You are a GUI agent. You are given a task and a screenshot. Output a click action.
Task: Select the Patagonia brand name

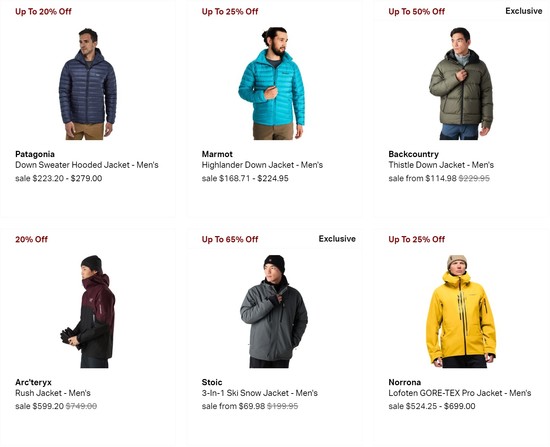(x=35, y=154)
